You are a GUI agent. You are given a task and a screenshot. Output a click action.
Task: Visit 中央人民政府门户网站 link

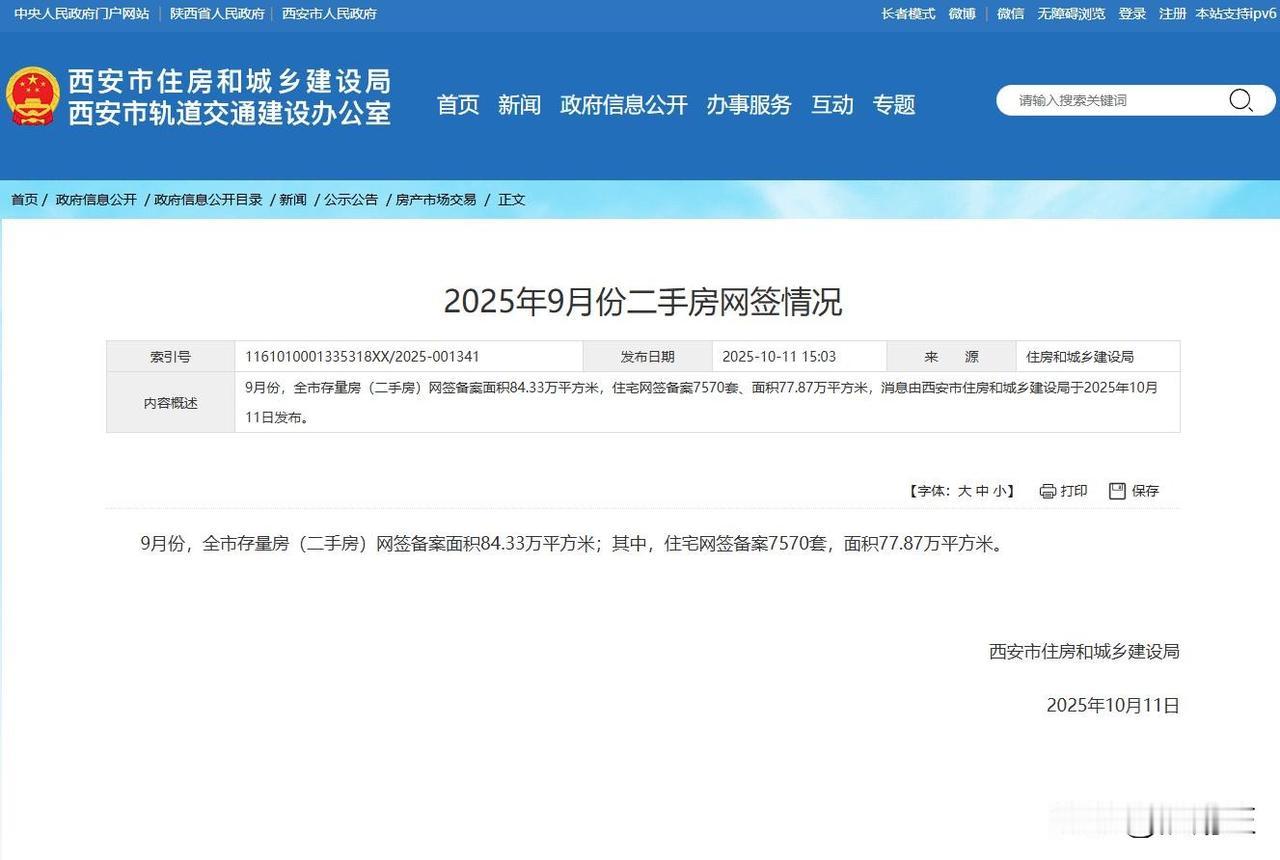82,14
